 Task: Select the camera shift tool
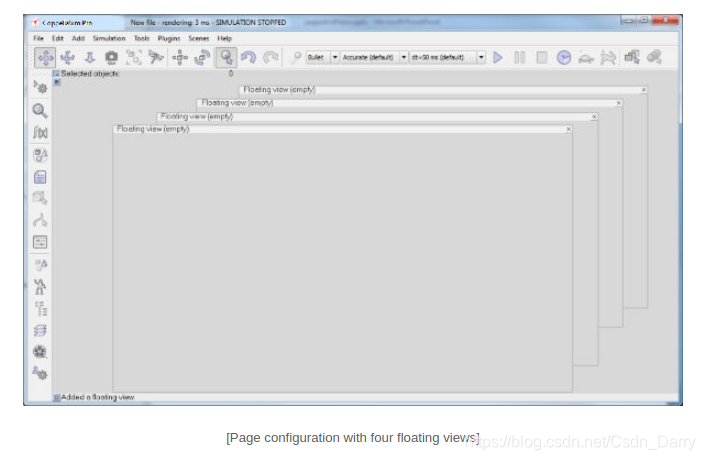(x=90, y=58)
